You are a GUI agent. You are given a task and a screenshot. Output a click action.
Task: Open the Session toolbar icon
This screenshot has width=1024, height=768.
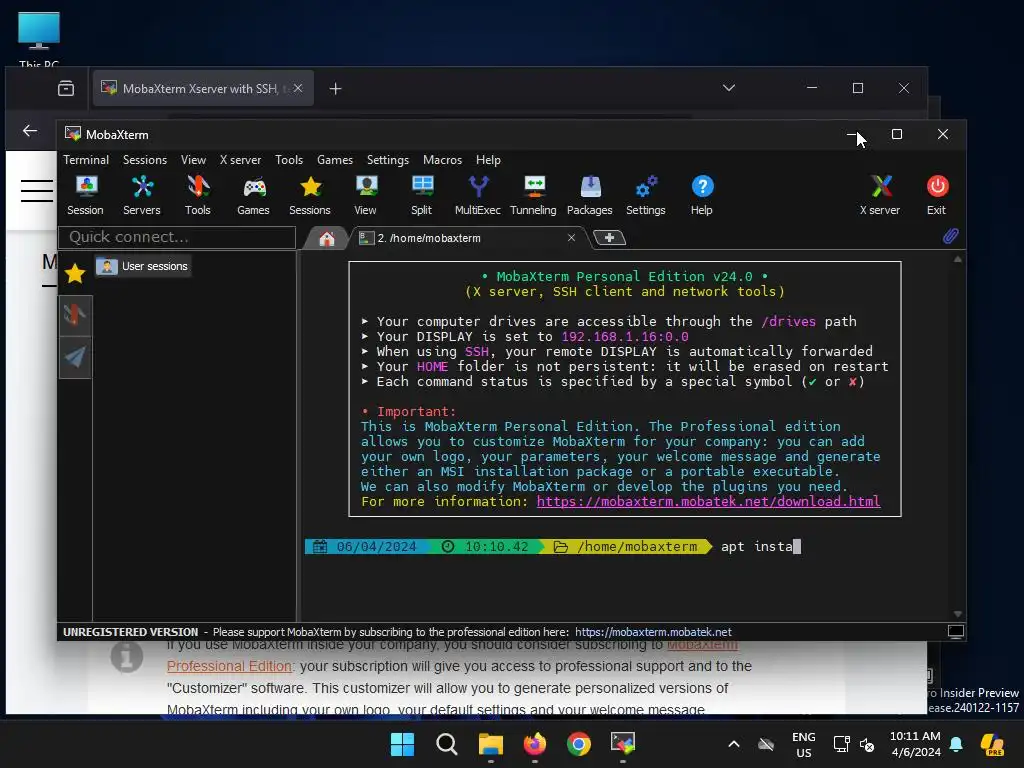(x=86, y=195)
